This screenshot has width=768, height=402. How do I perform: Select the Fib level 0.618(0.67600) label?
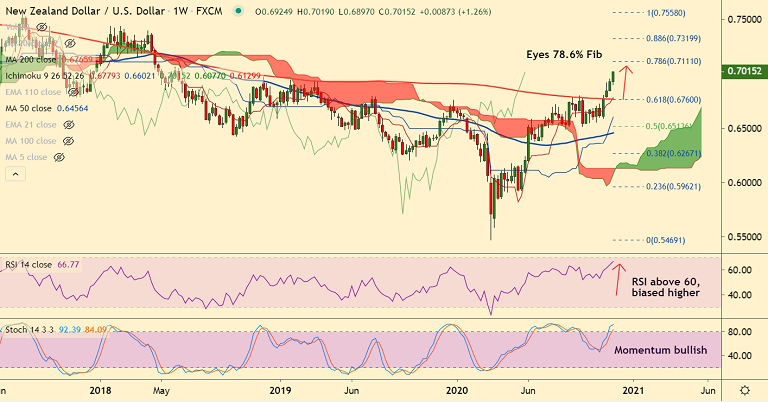coord(673,99)
